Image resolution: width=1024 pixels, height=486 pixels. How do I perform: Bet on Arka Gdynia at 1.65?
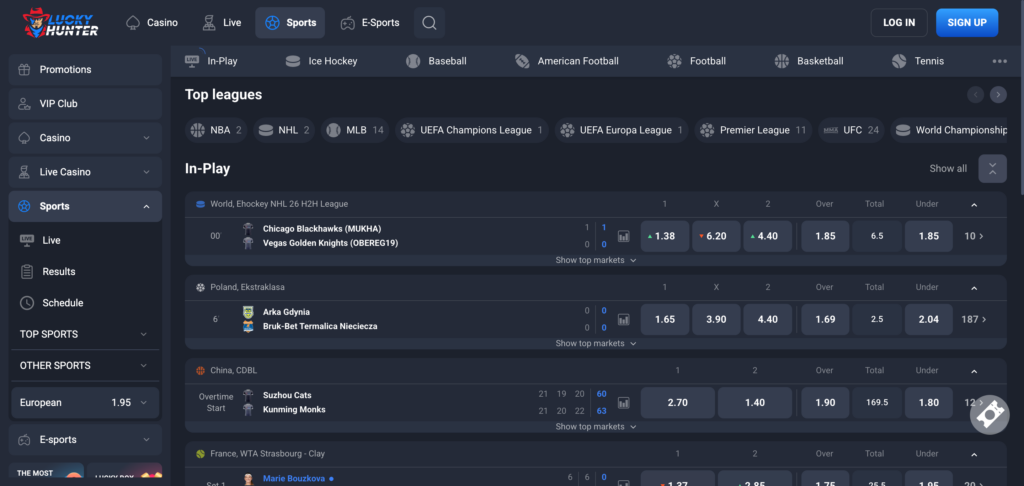pyautogui.click(x=665, y=319)
